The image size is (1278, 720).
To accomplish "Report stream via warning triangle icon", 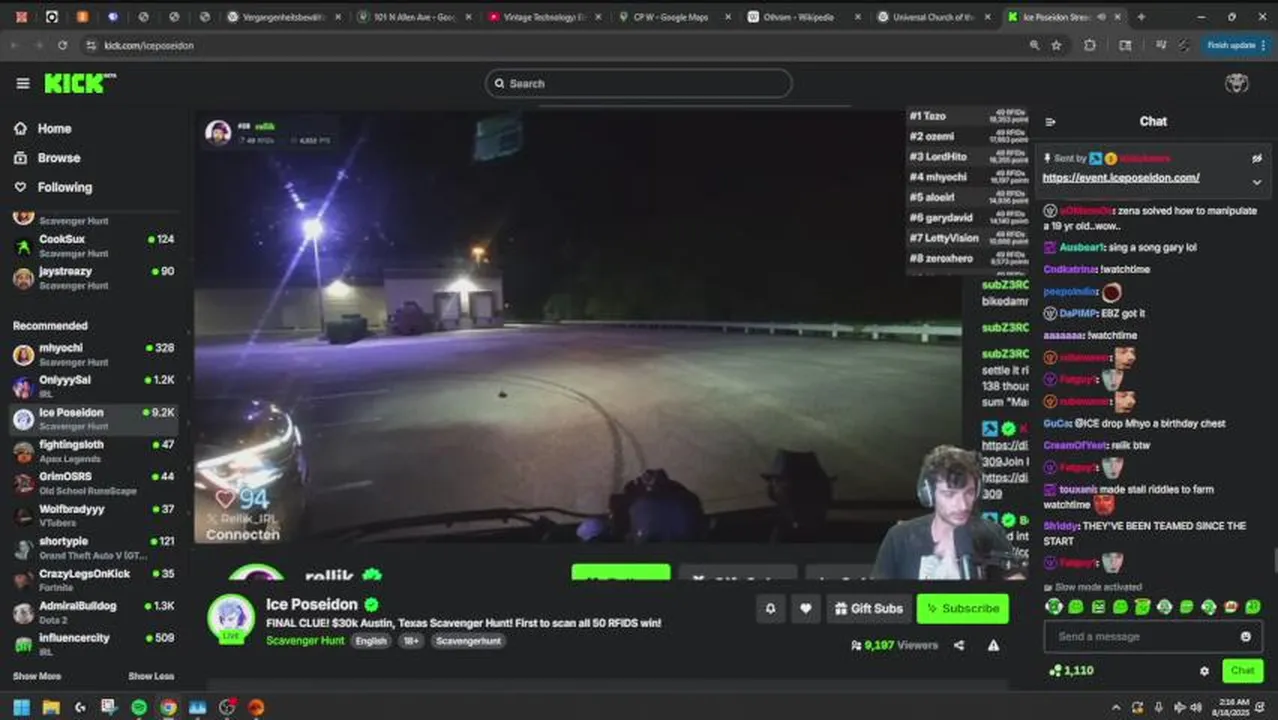I will click(x=993, y=646).
